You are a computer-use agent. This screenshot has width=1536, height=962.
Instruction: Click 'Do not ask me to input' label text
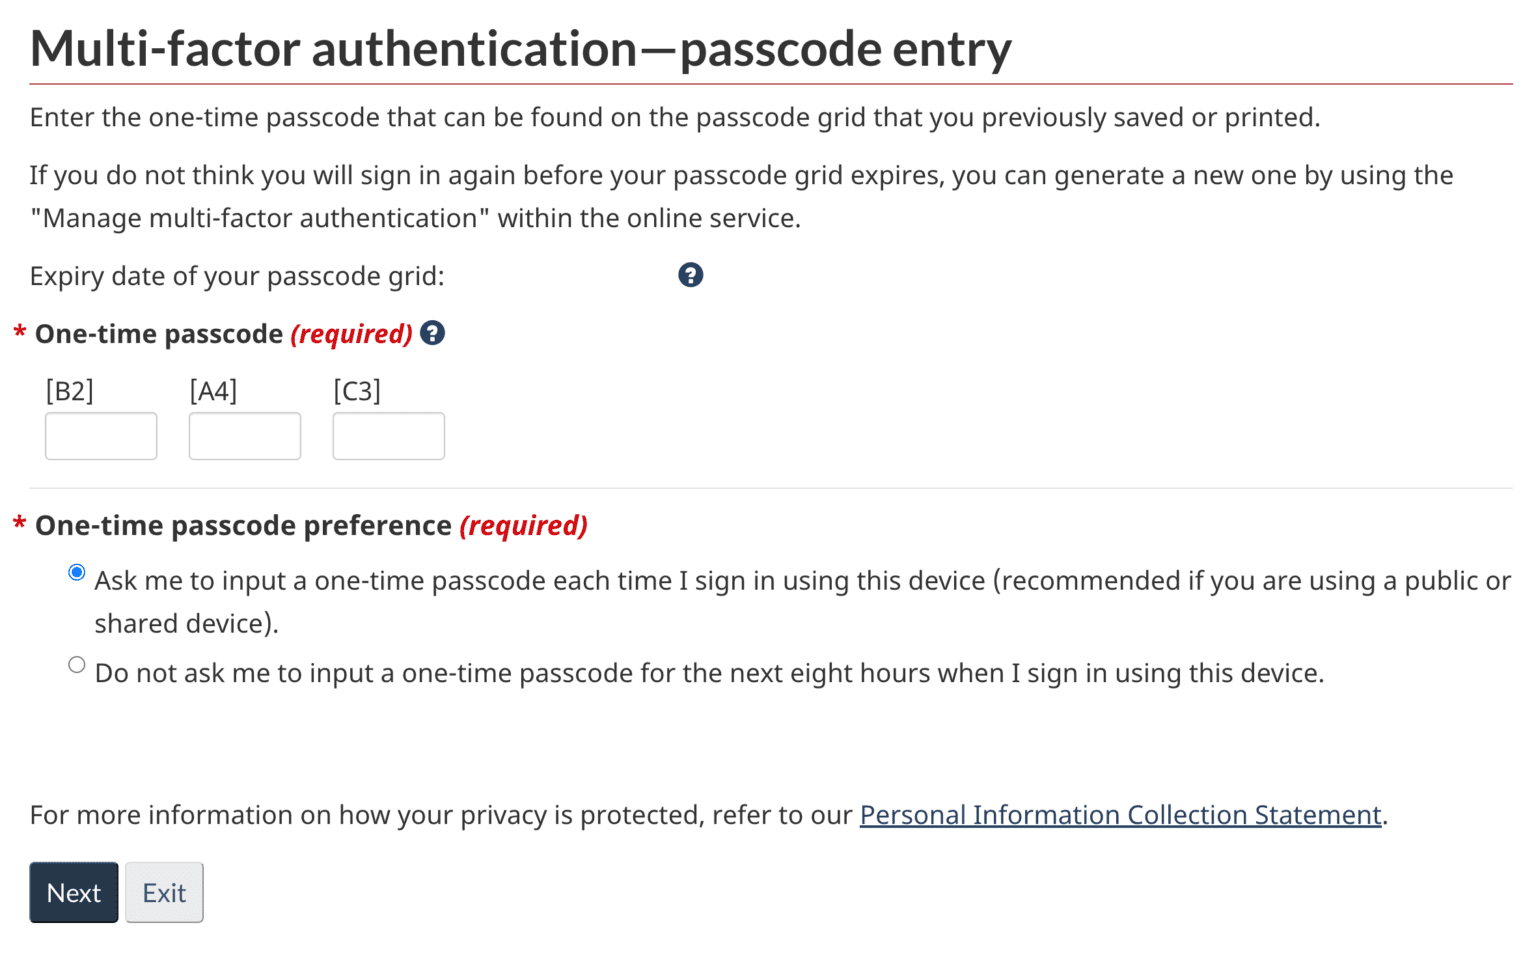click(x=708, y=673)
